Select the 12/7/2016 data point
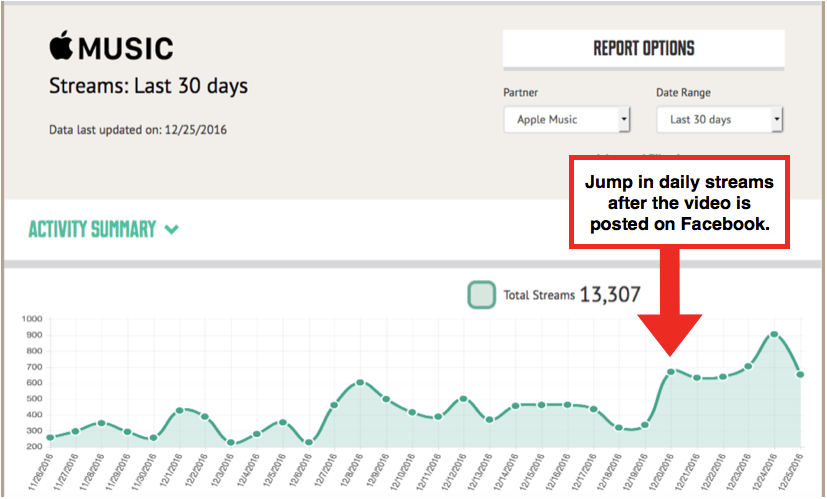 coord(334,405)
